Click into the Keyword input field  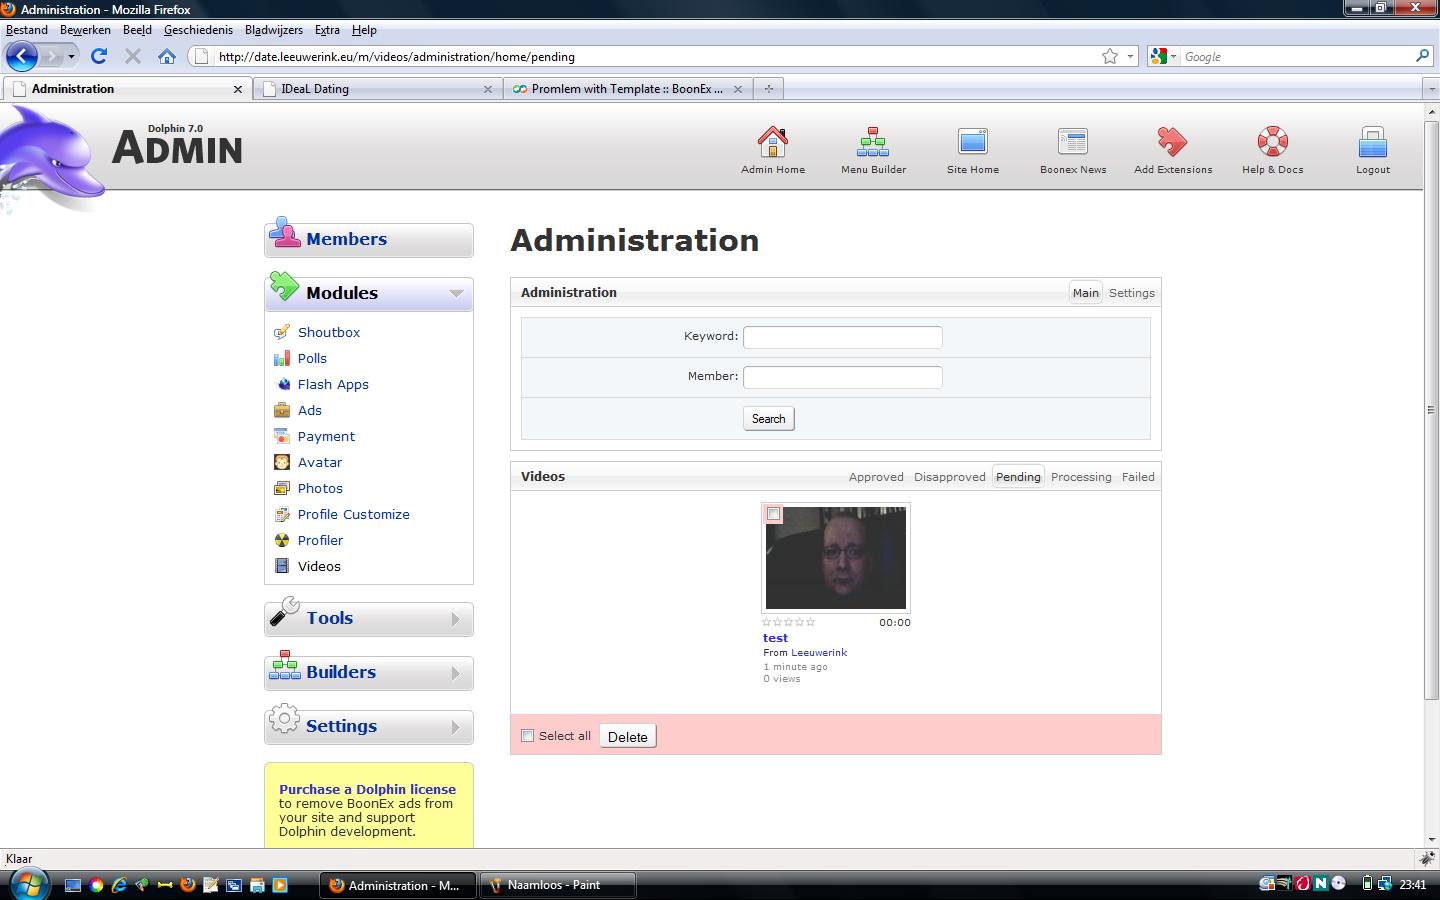842,337
